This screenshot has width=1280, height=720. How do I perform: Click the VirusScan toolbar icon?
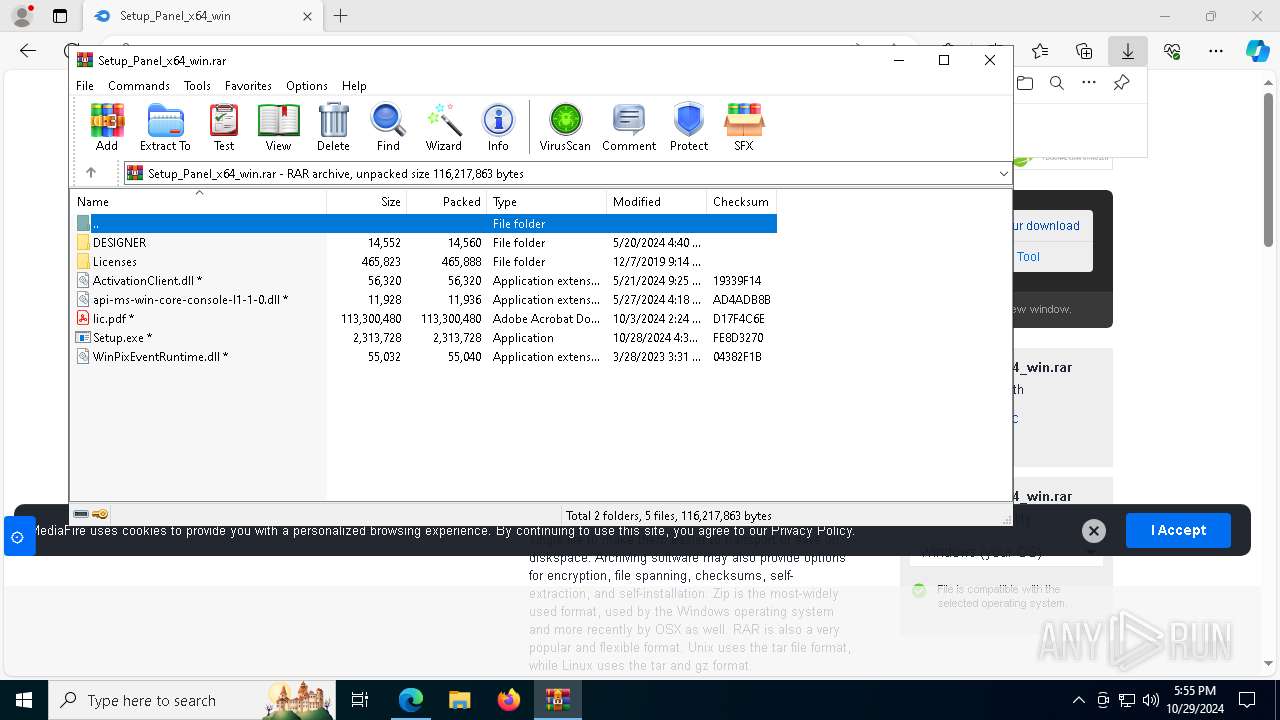[x=565, y=128]
